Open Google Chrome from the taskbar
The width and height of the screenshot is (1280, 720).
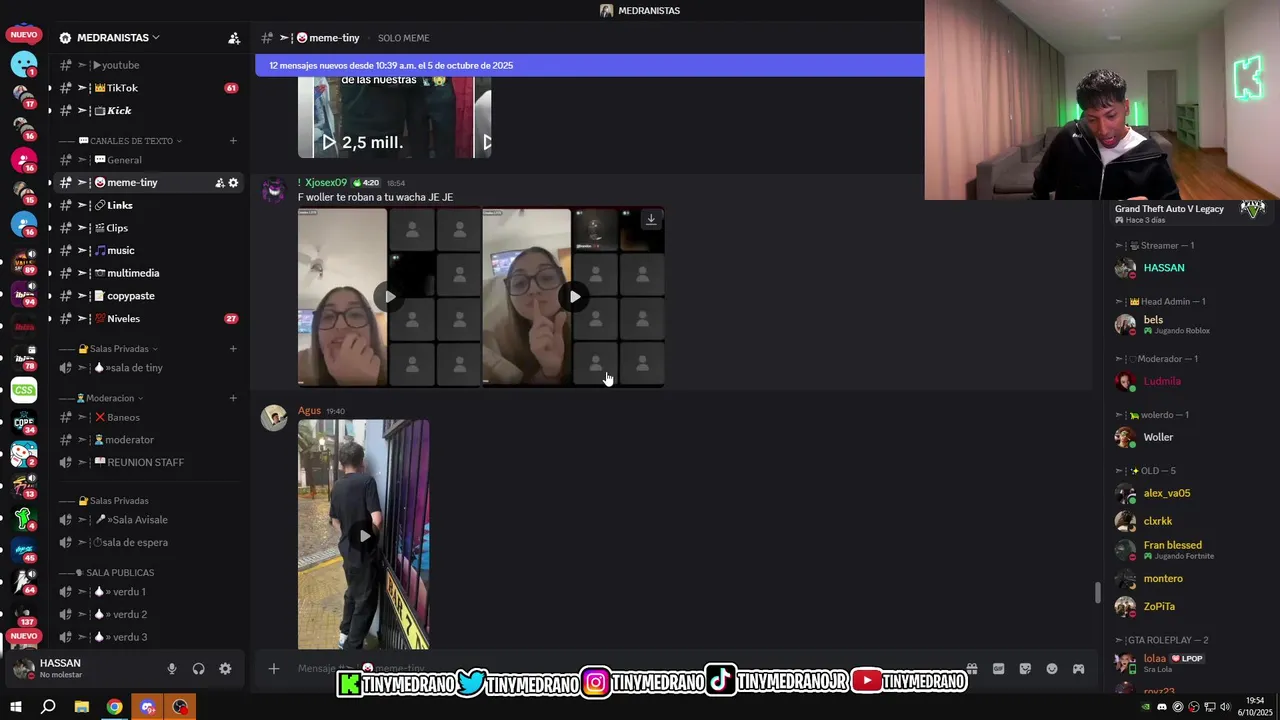(x=115, y=707)
